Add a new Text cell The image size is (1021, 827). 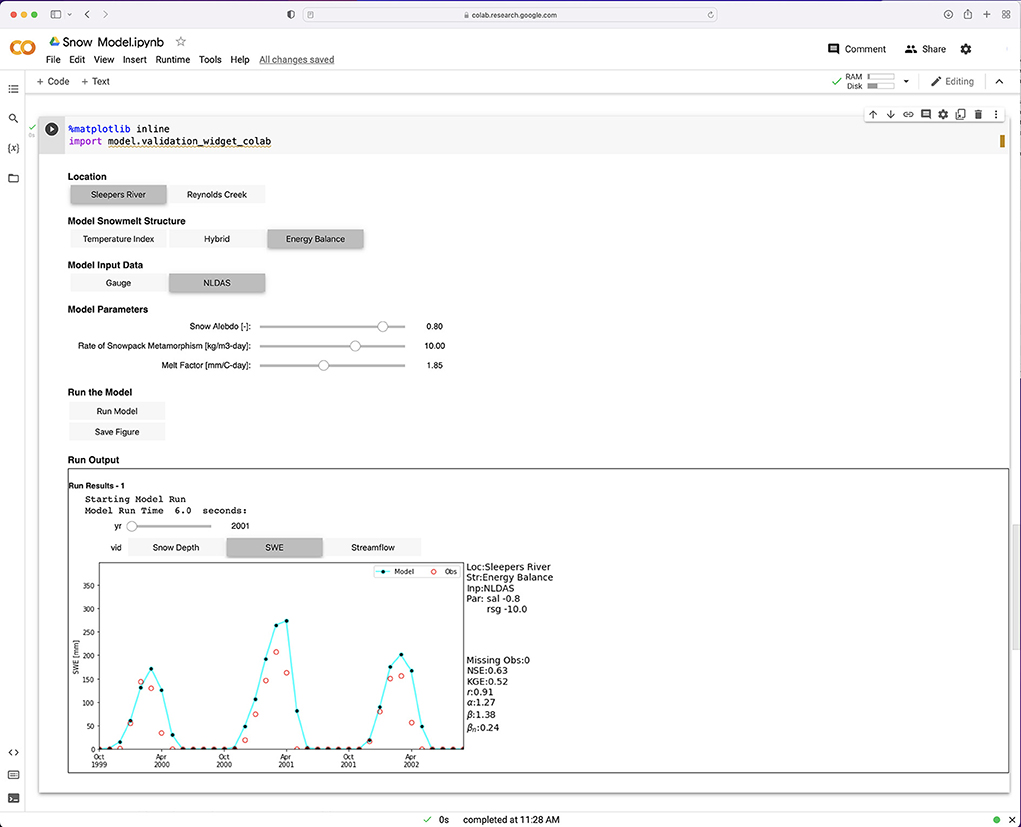[x=95, y=81]
